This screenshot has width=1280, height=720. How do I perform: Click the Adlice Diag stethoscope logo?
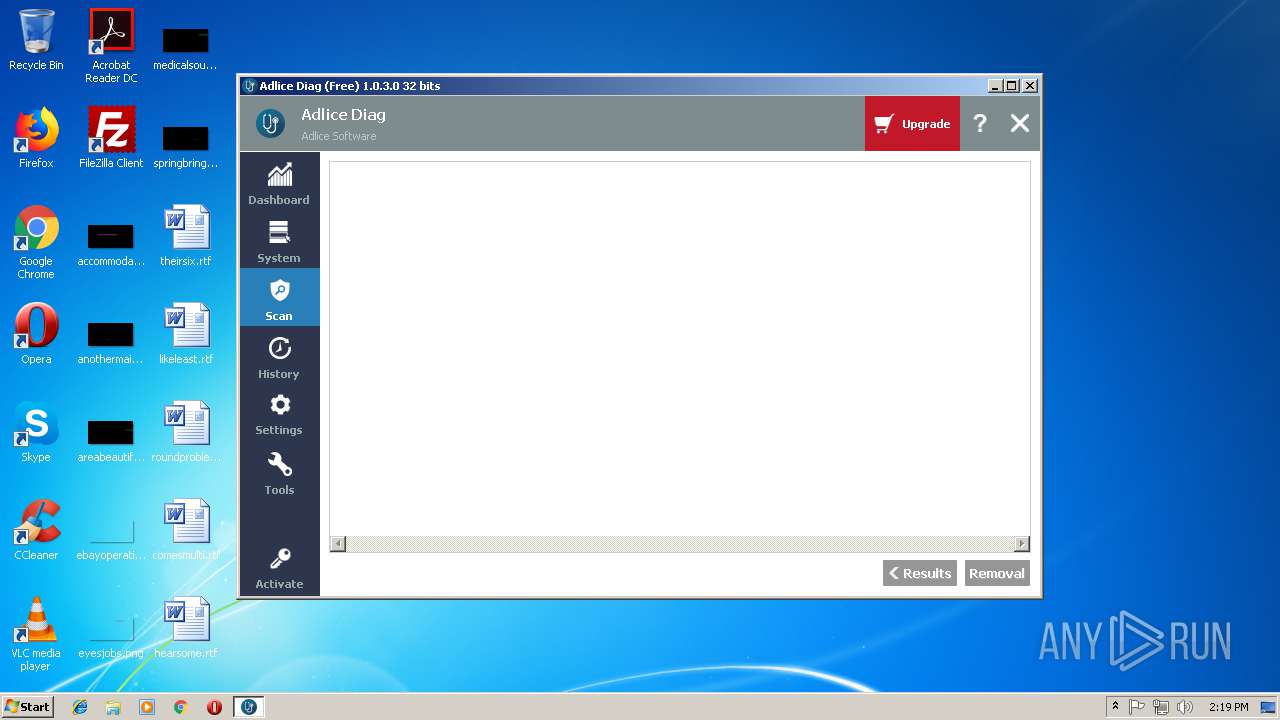(270, 123)
